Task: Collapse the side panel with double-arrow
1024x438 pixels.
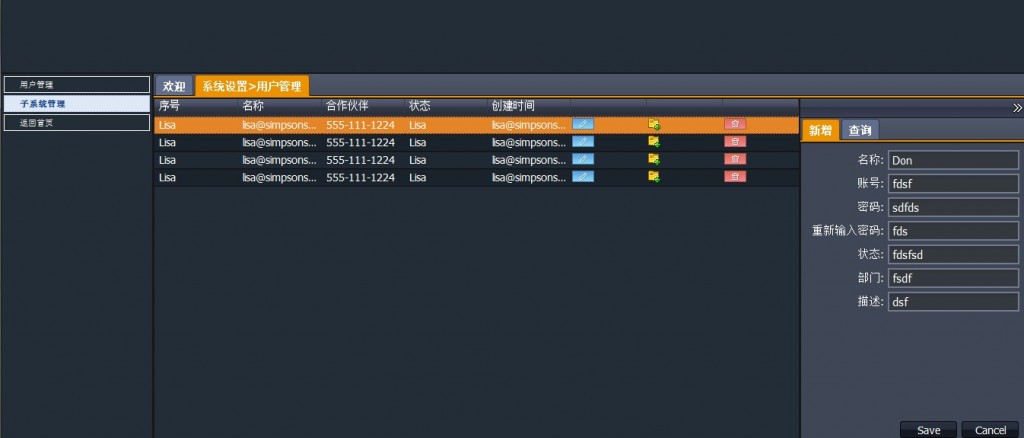Action: coord(1017,108)
